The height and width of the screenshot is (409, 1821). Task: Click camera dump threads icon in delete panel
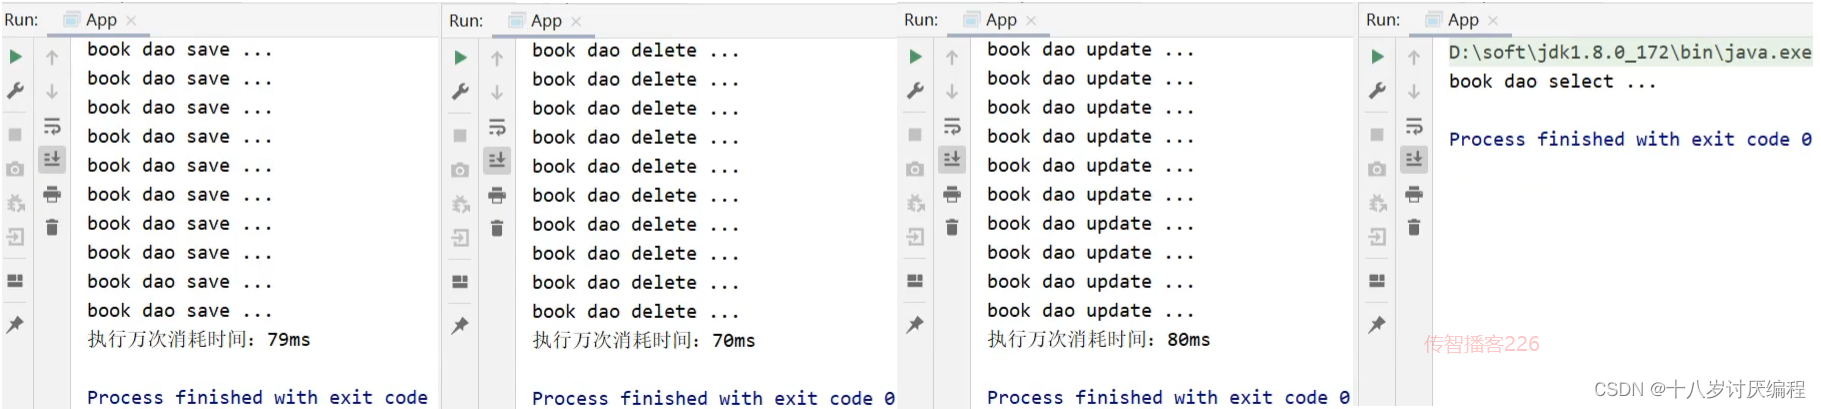coord(460,171)
